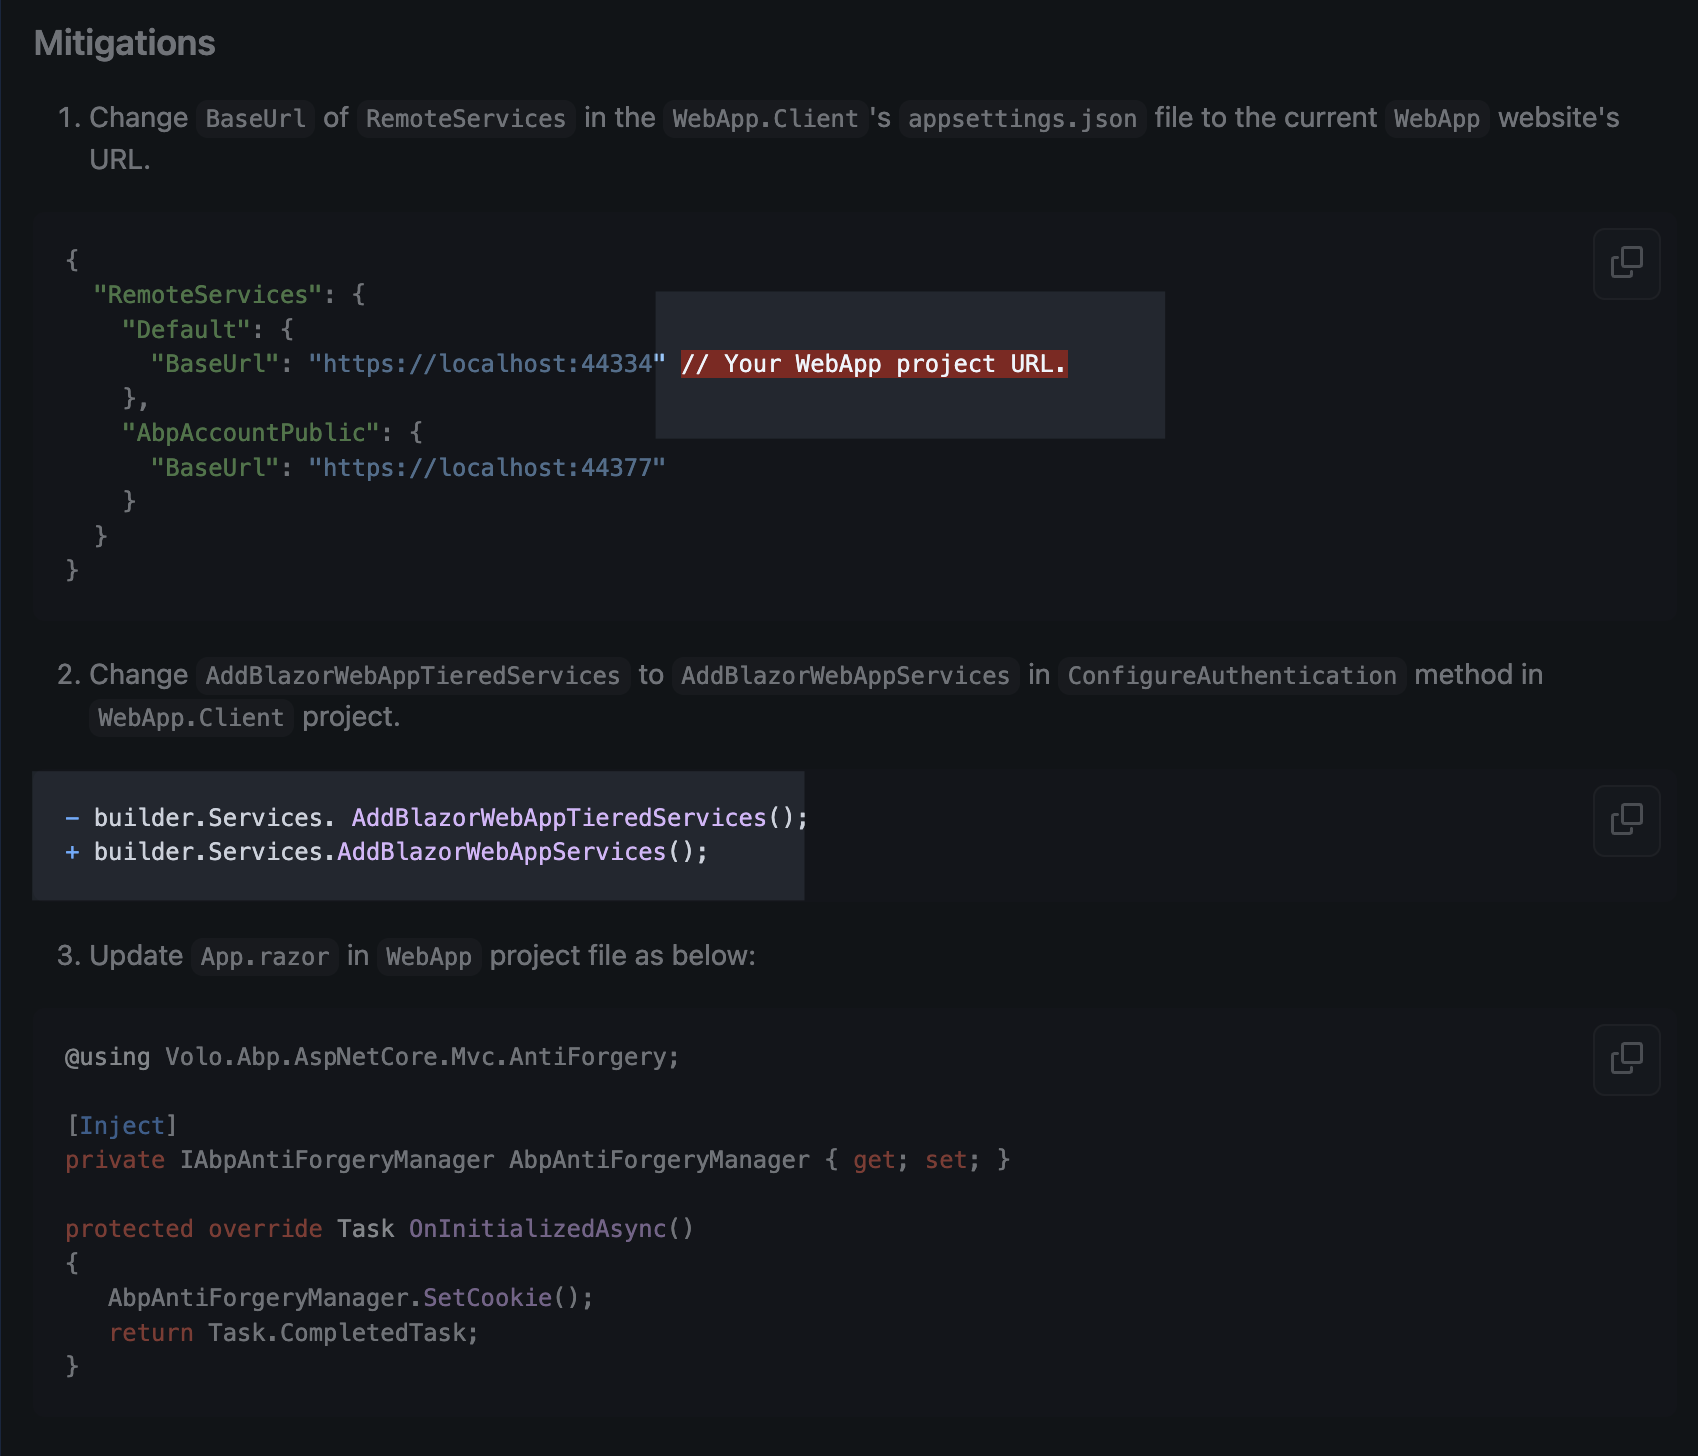Select the ConfigureAuthentication inline code tag
The width and height of the screenshot is (1698, 1456).
[1231, 676]
